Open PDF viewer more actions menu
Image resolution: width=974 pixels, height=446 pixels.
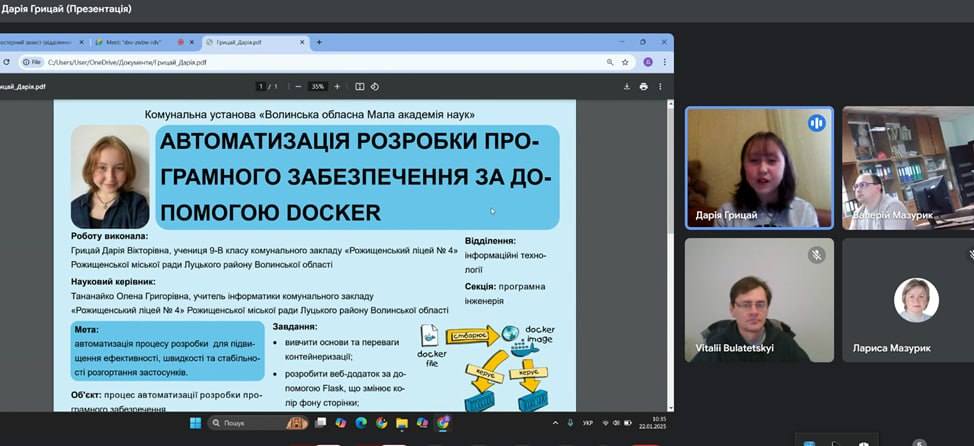pos(659,86)
